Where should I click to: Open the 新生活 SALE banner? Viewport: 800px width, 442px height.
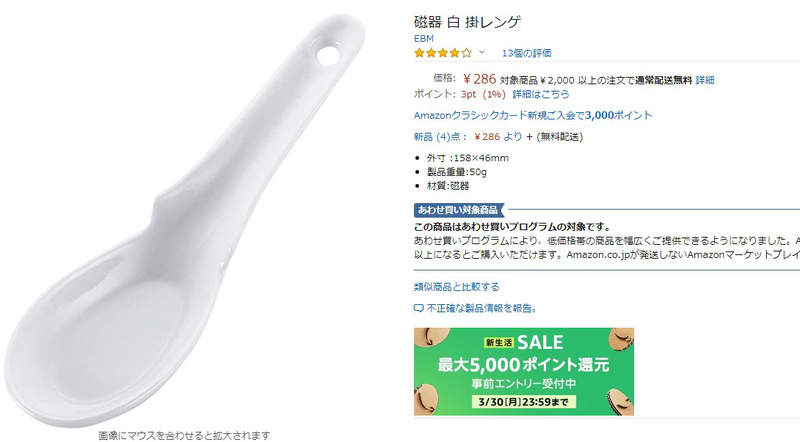click(523, 372)
